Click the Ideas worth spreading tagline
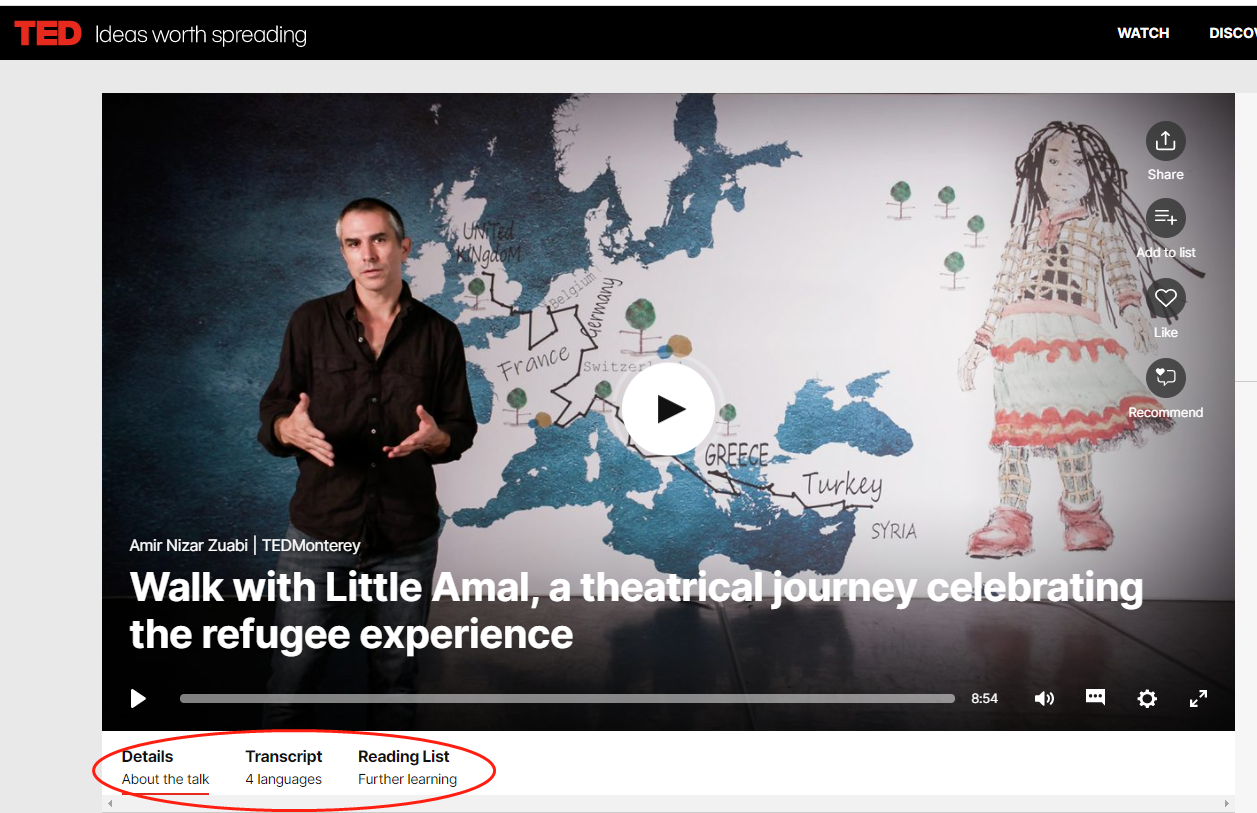The image size is (1257, 813). (x=201, y=34)
